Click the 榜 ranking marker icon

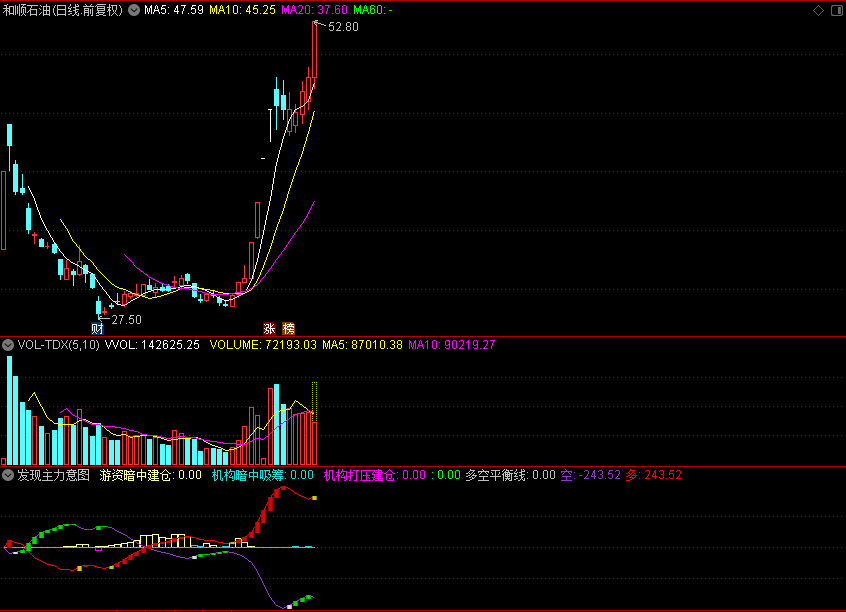click(x=288, y=329)
